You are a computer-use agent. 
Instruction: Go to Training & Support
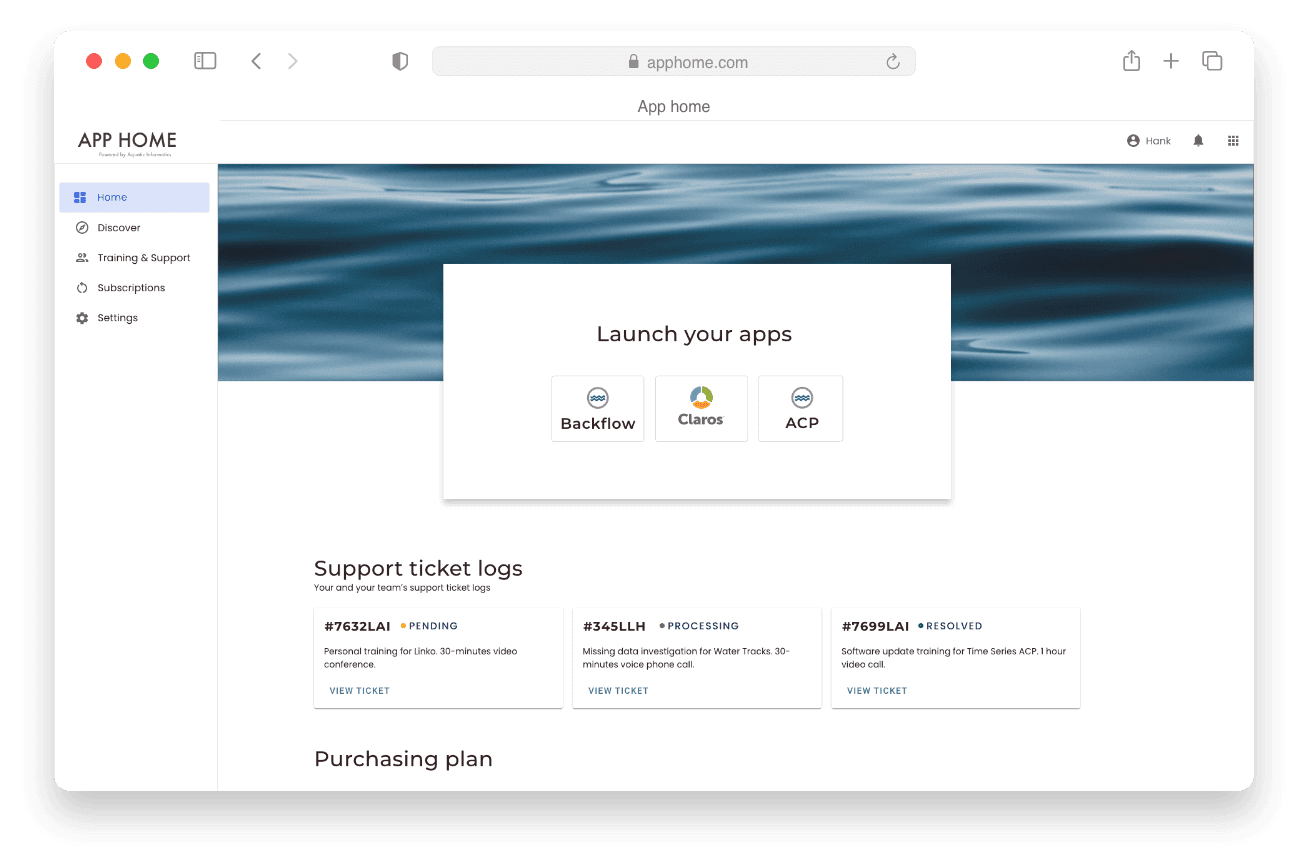(x=143, y=258)
